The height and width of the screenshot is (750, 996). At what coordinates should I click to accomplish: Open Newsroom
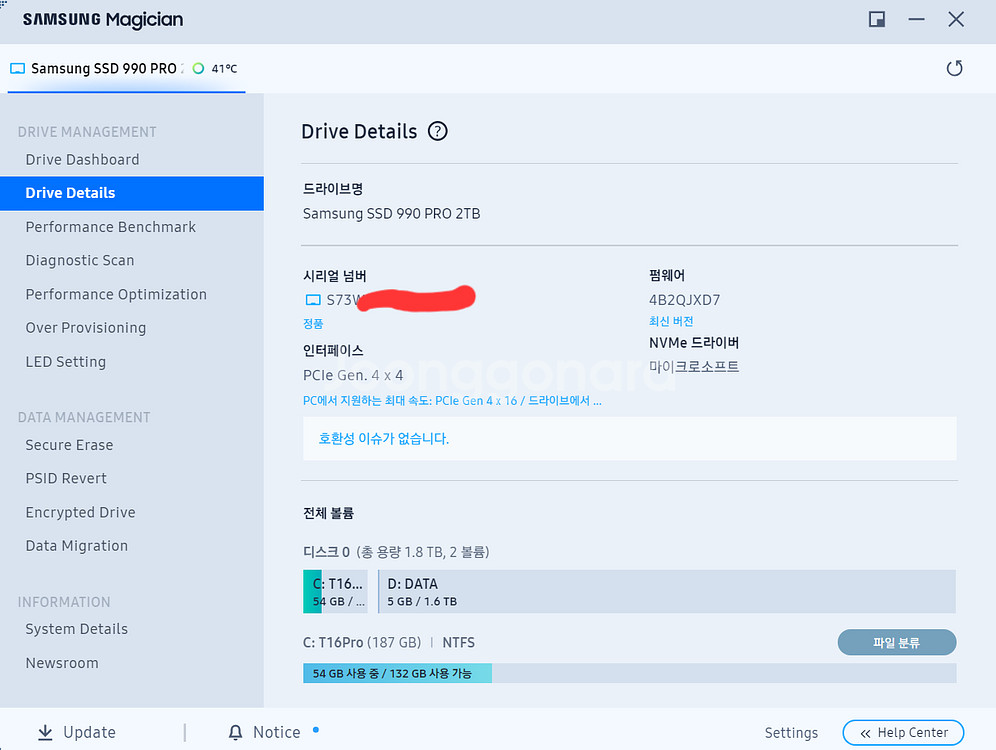click(62, 662)
